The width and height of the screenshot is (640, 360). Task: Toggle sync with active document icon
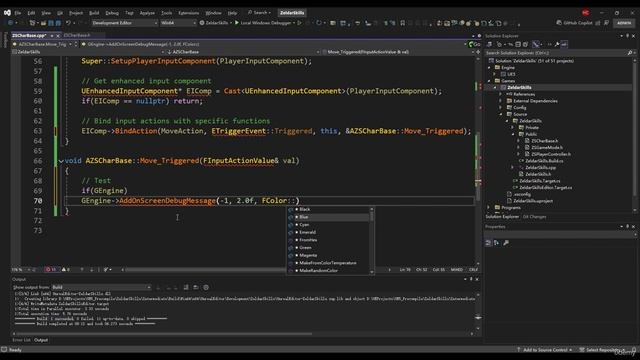510,44
